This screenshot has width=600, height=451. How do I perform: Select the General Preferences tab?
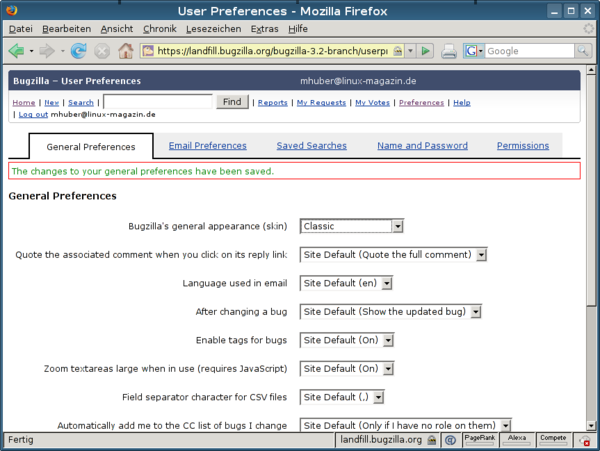(91, 147)
